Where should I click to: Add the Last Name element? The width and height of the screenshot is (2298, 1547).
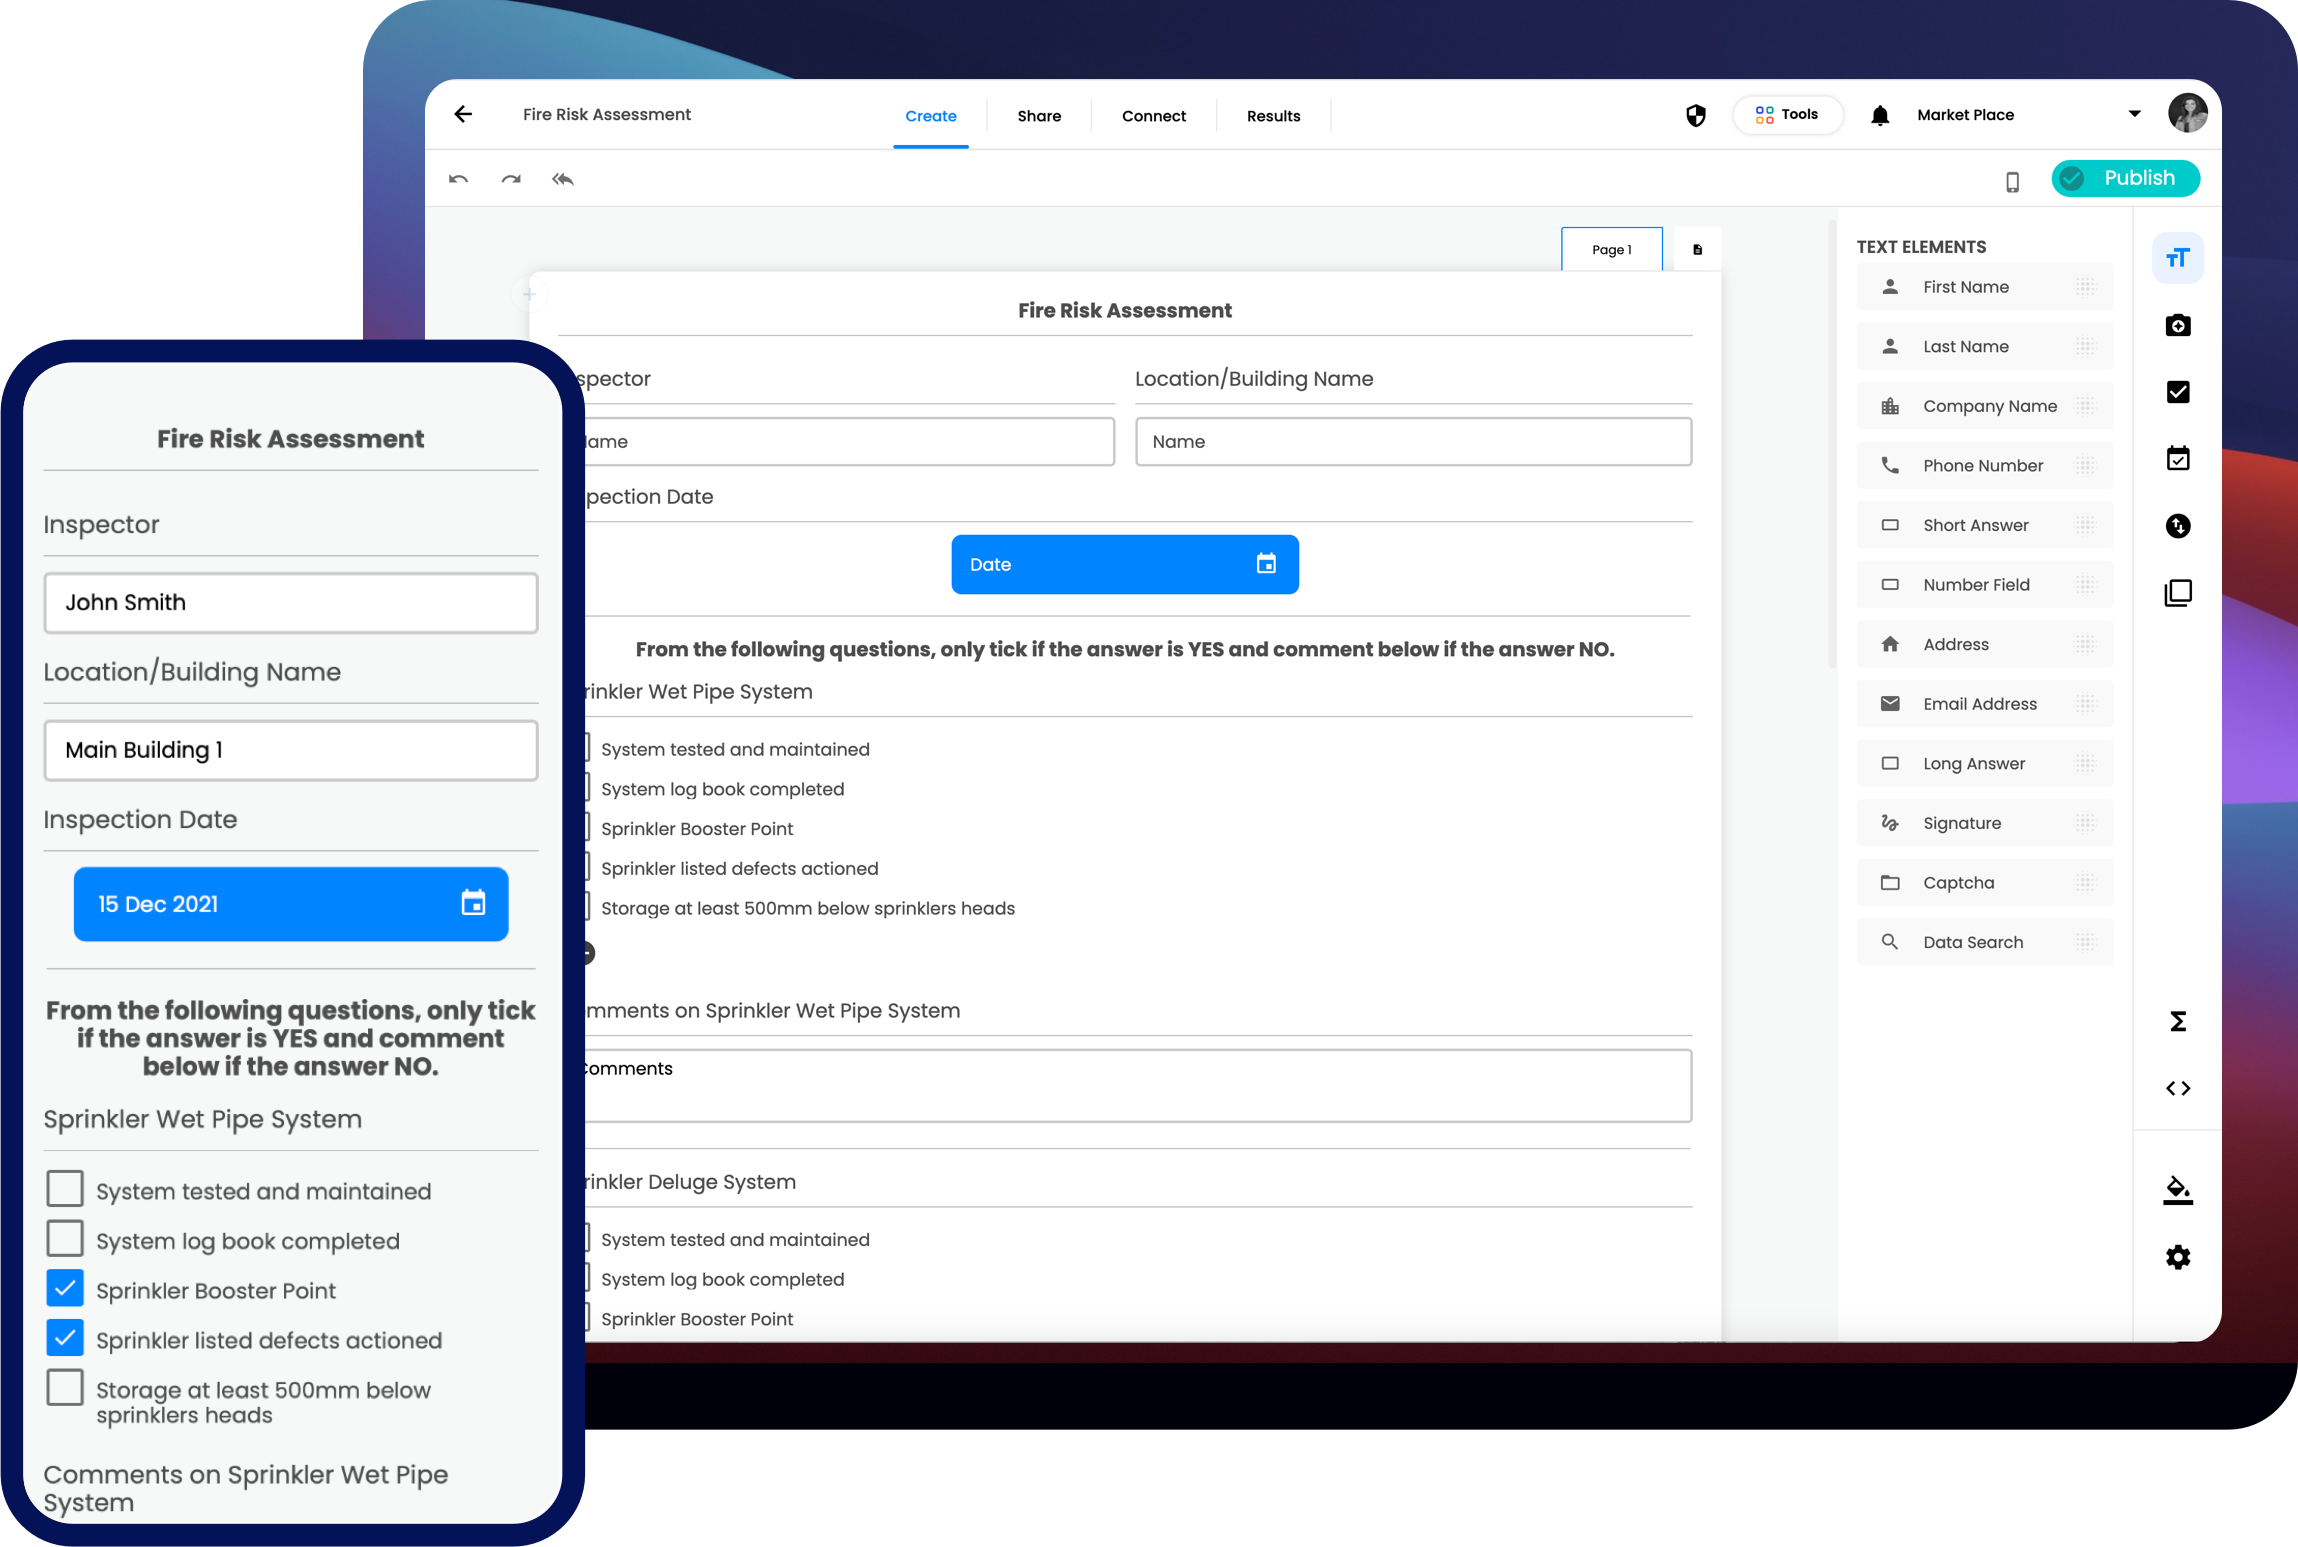pyautogui.click(x=1984, y=346)
